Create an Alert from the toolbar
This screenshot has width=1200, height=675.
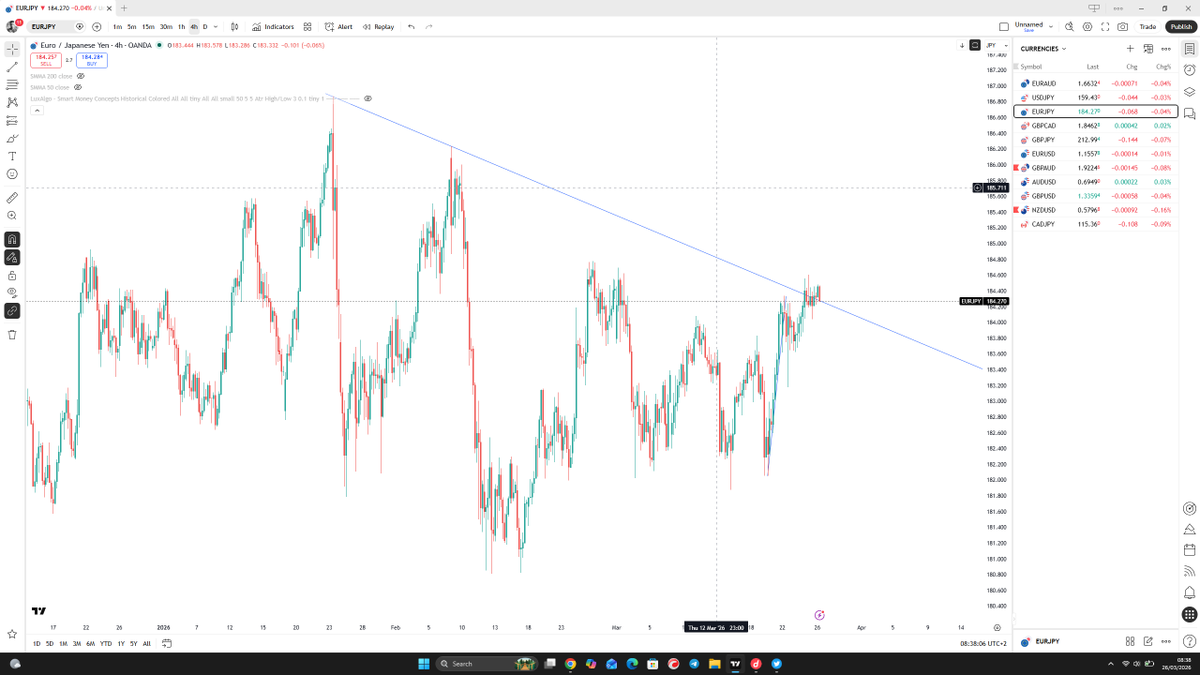(339, 27)
